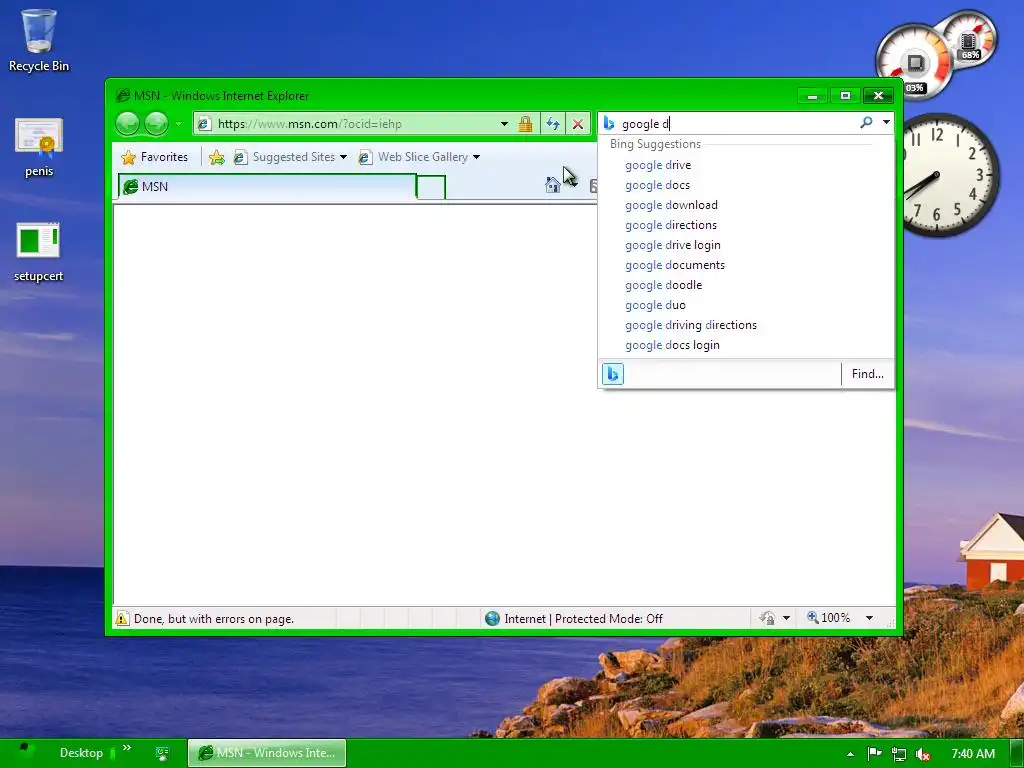
Task: Click 'Done, but with errors on page' status
Action: [x=214, y=619]
